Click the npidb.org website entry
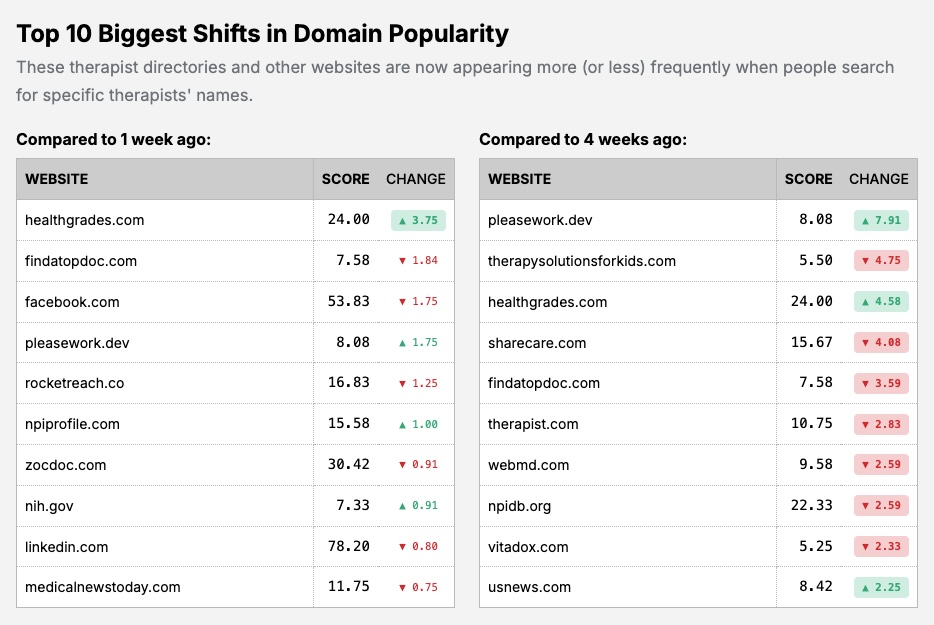934x625 pixels. (520, 506)
